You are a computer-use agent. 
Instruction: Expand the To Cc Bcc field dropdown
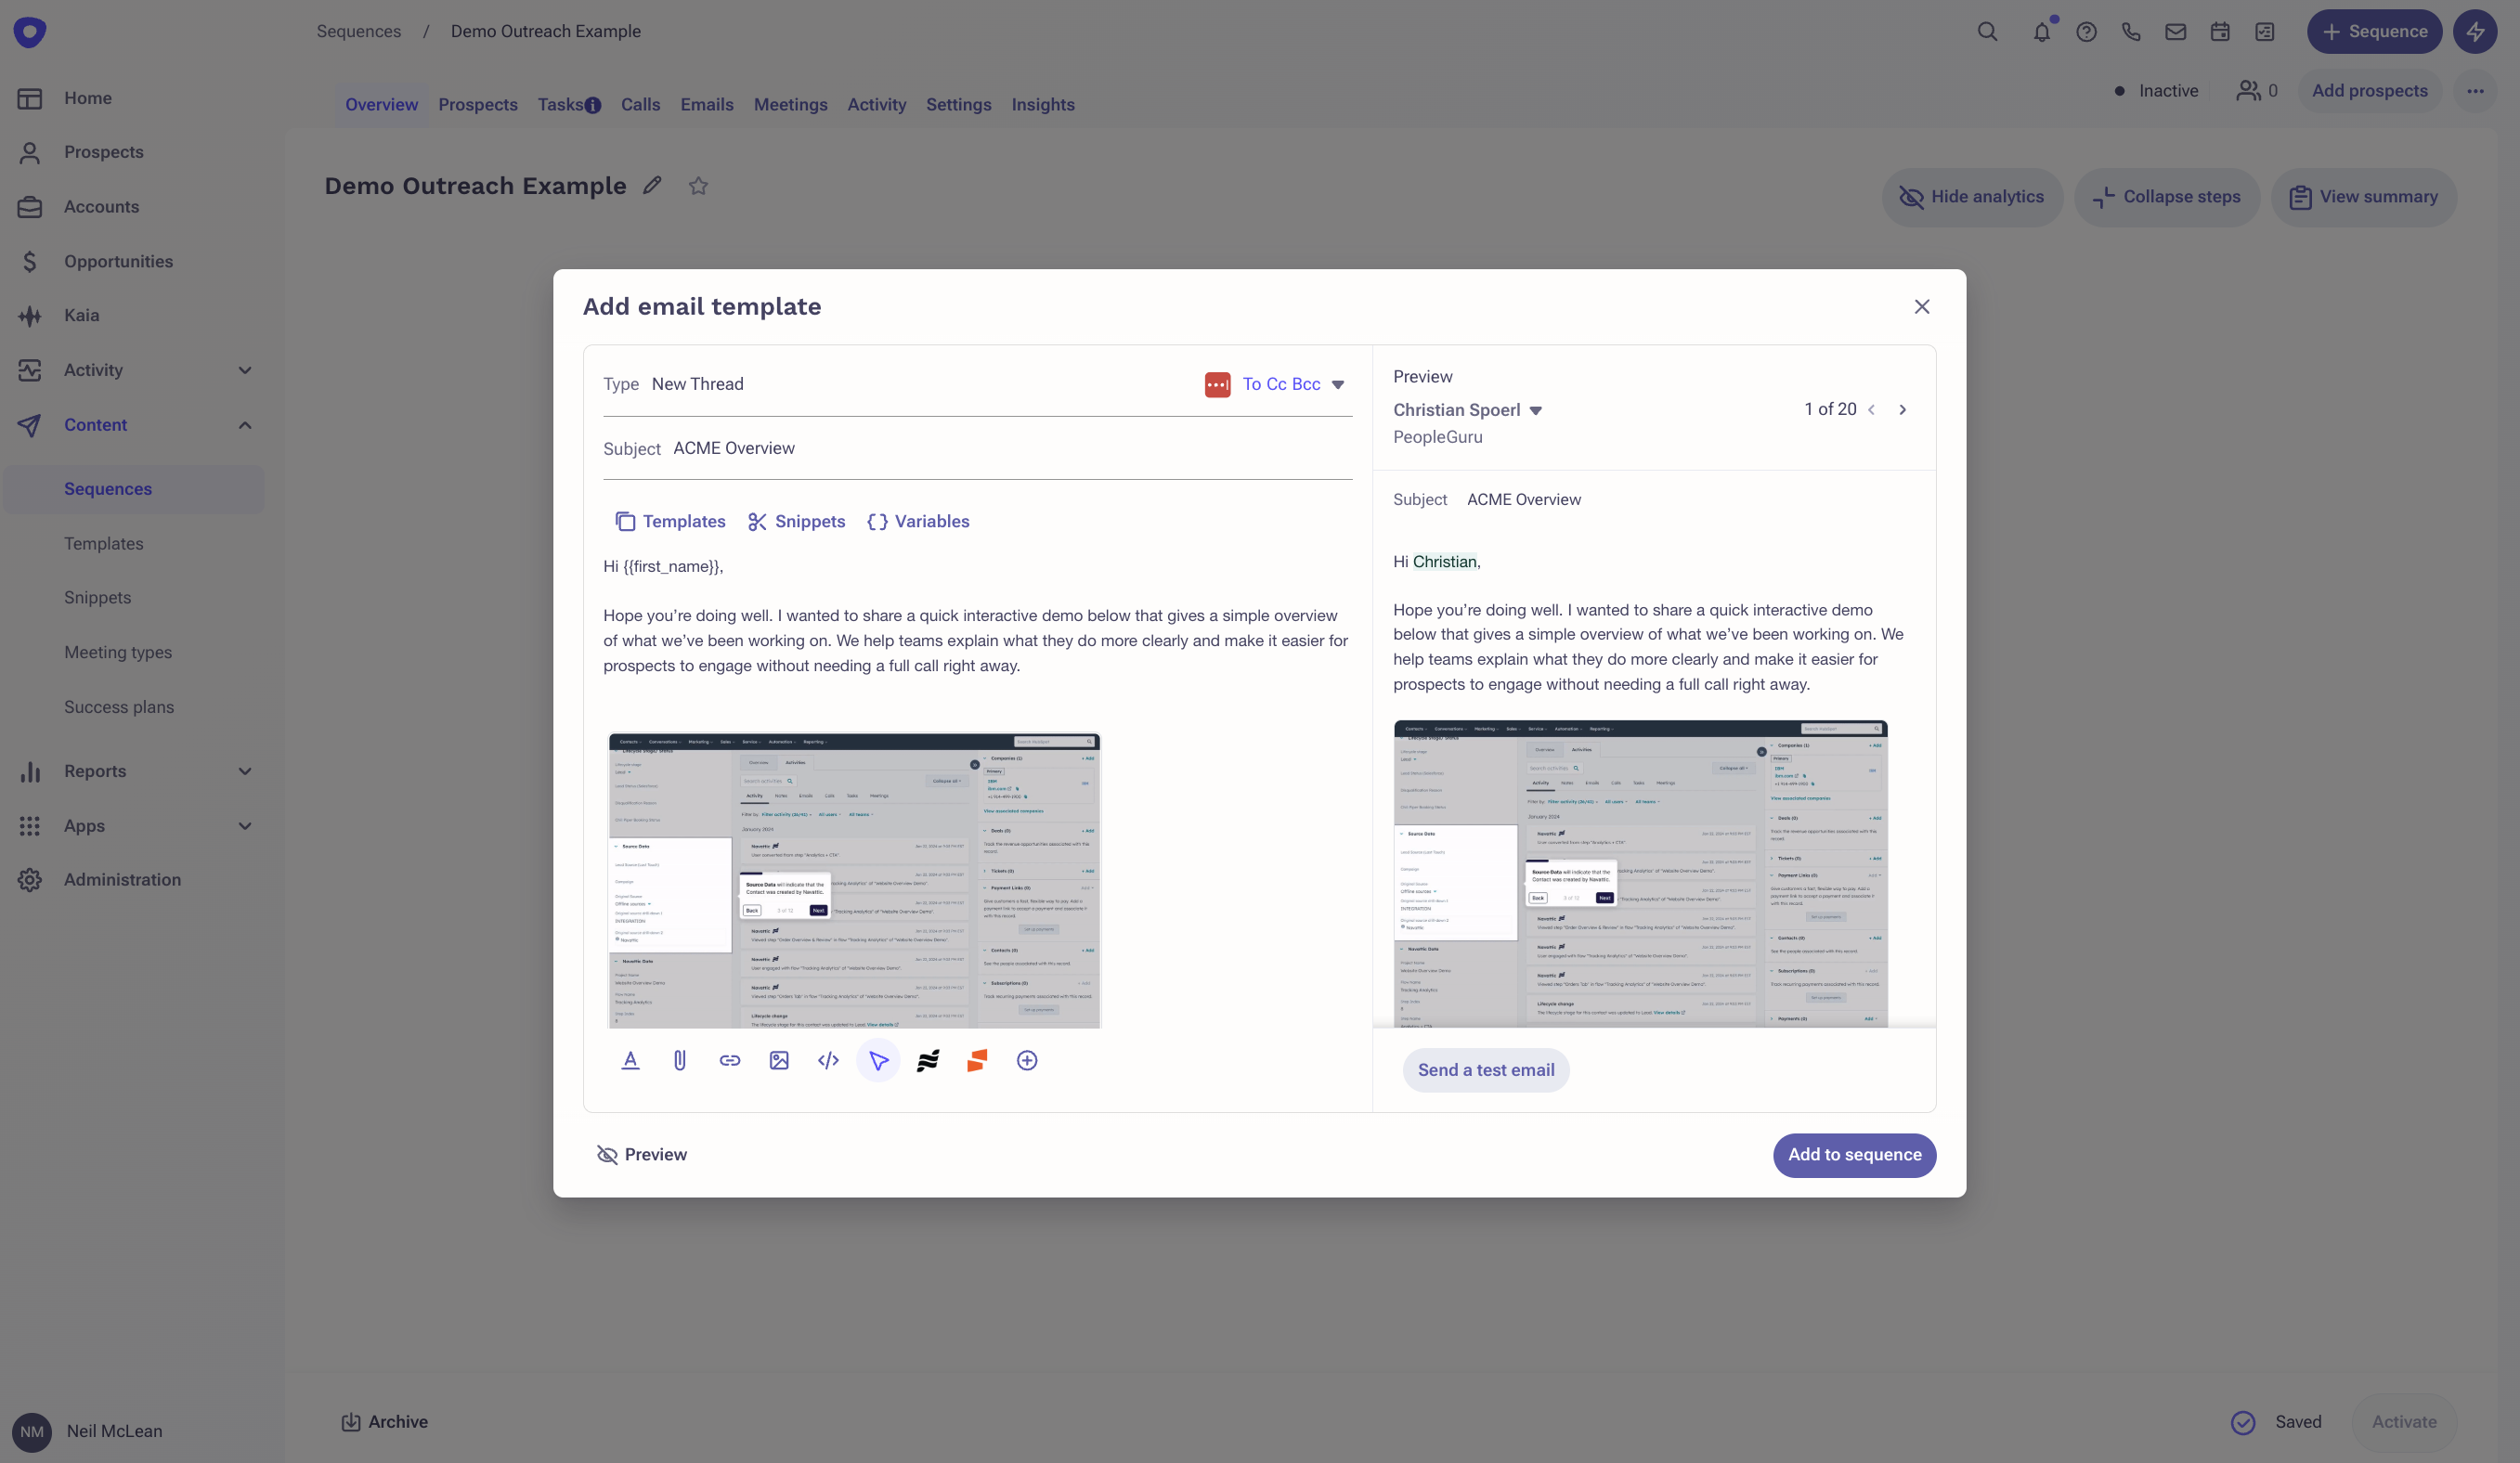coord(1339,384)
